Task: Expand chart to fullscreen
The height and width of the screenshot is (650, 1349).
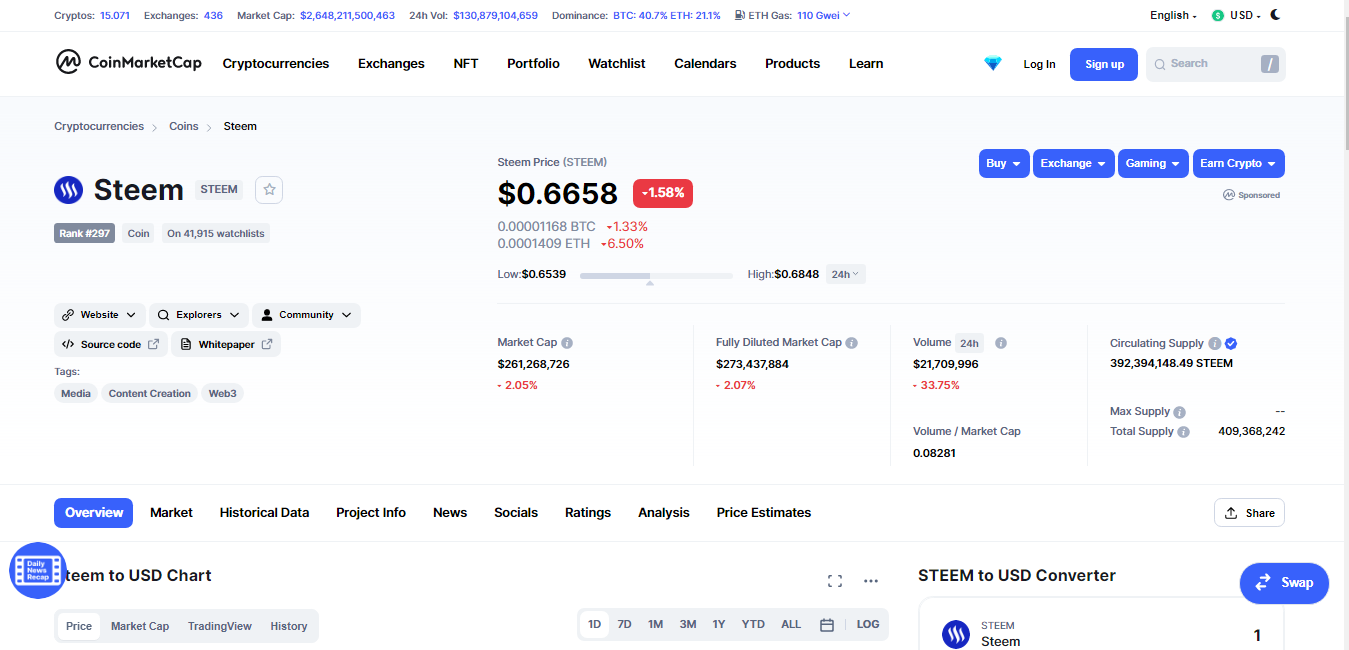Action: point(835,581)
